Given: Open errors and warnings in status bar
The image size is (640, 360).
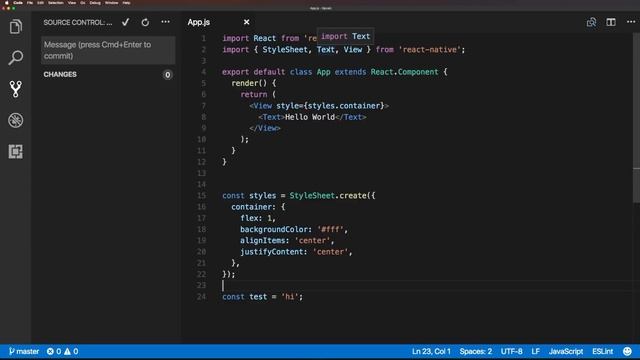Looking at the screenshot, I should point(62,351).
